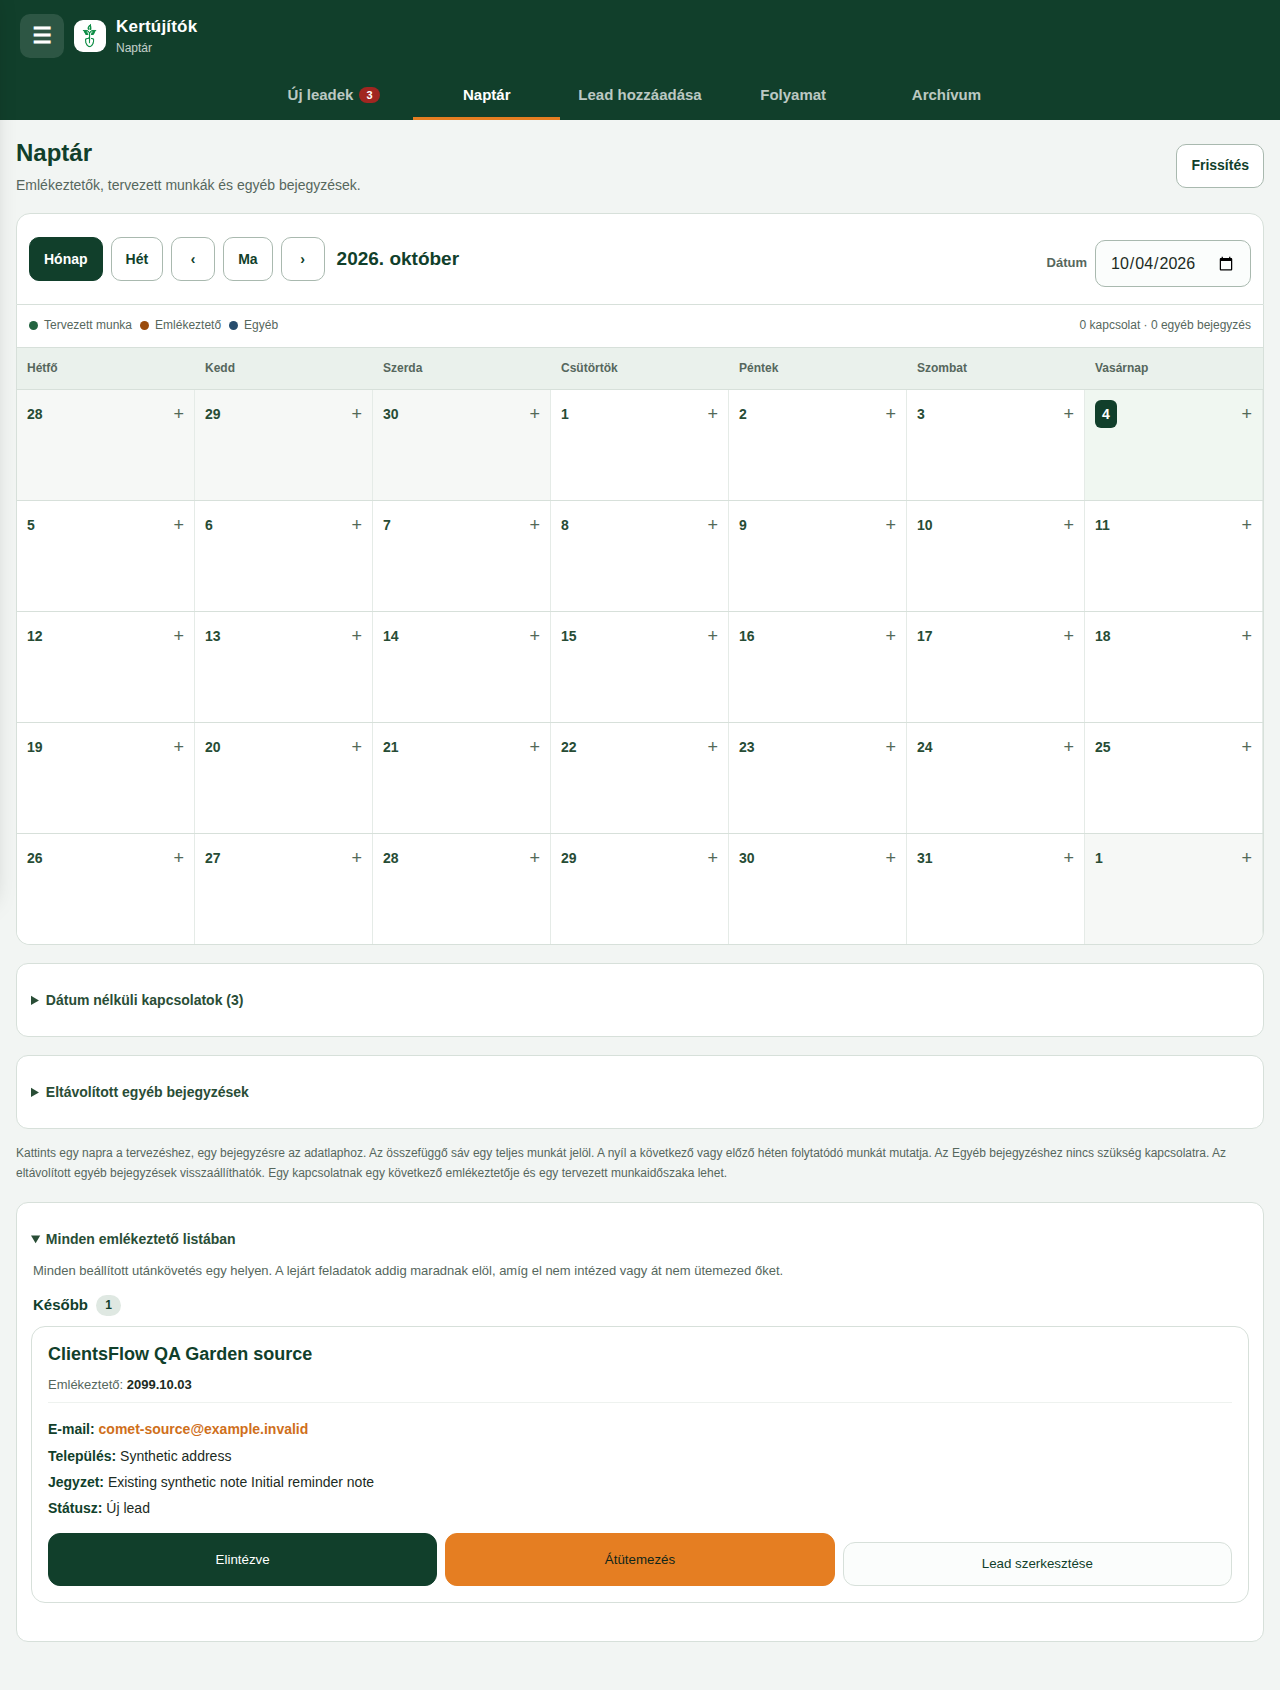Click the Dátum input field

click(x=1173, y=264)
